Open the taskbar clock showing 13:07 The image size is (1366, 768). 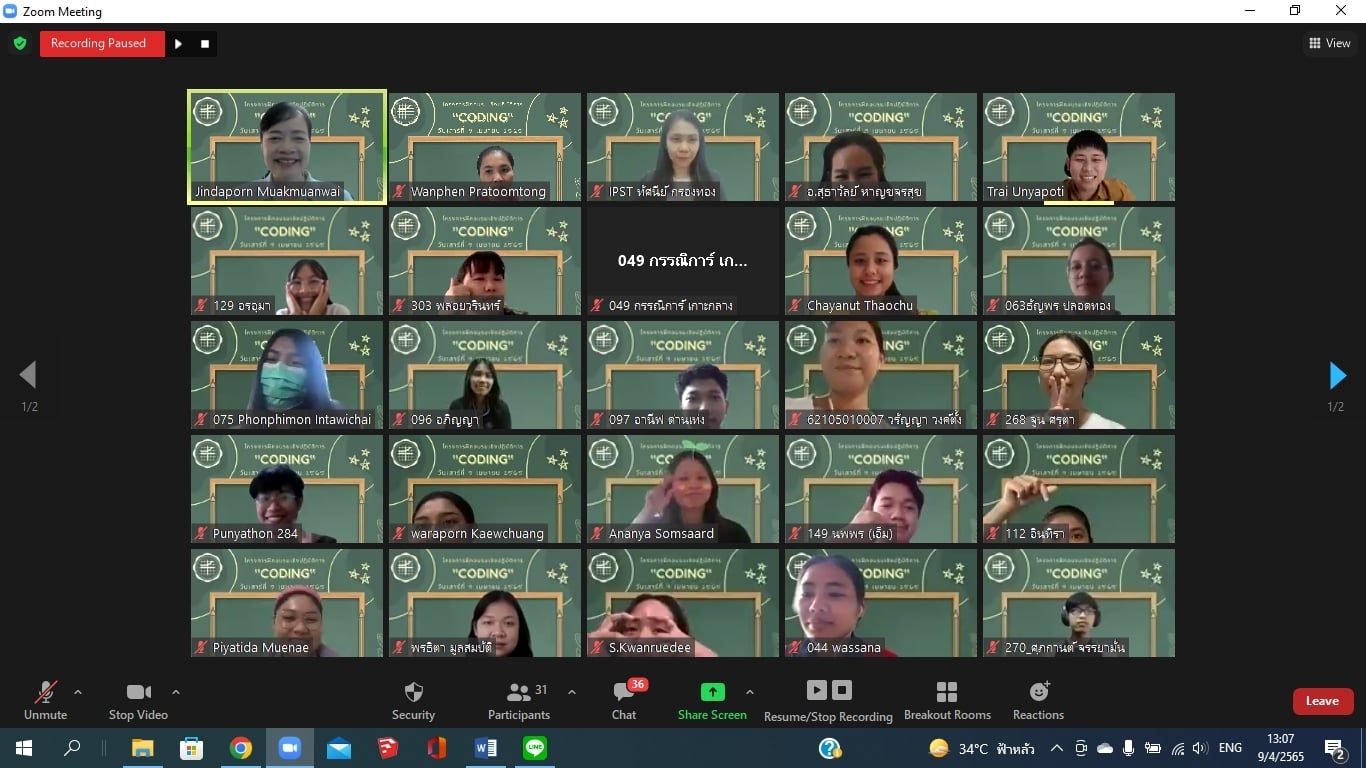(1280, 748)
